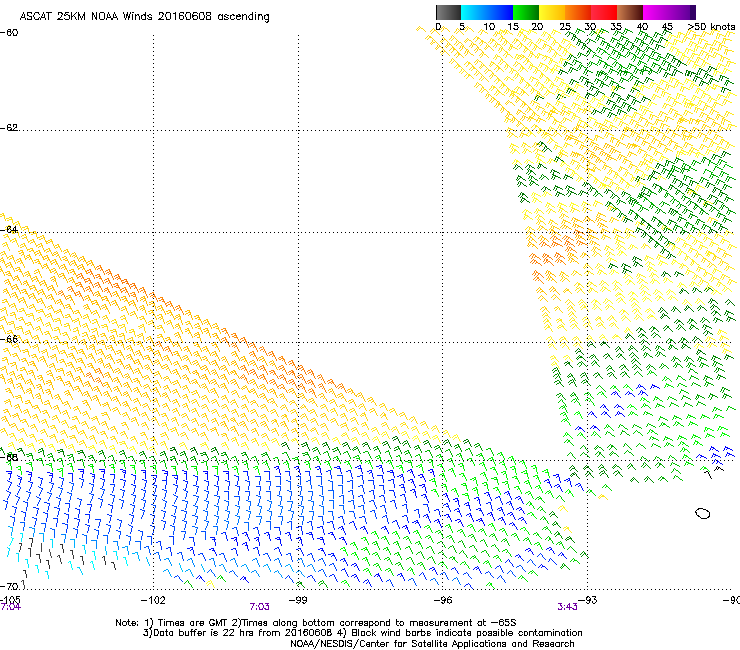Click the '7:04' purple time label
Viewport: 740px width, 650px height.
pyautogui.click(x=10, y=607)
